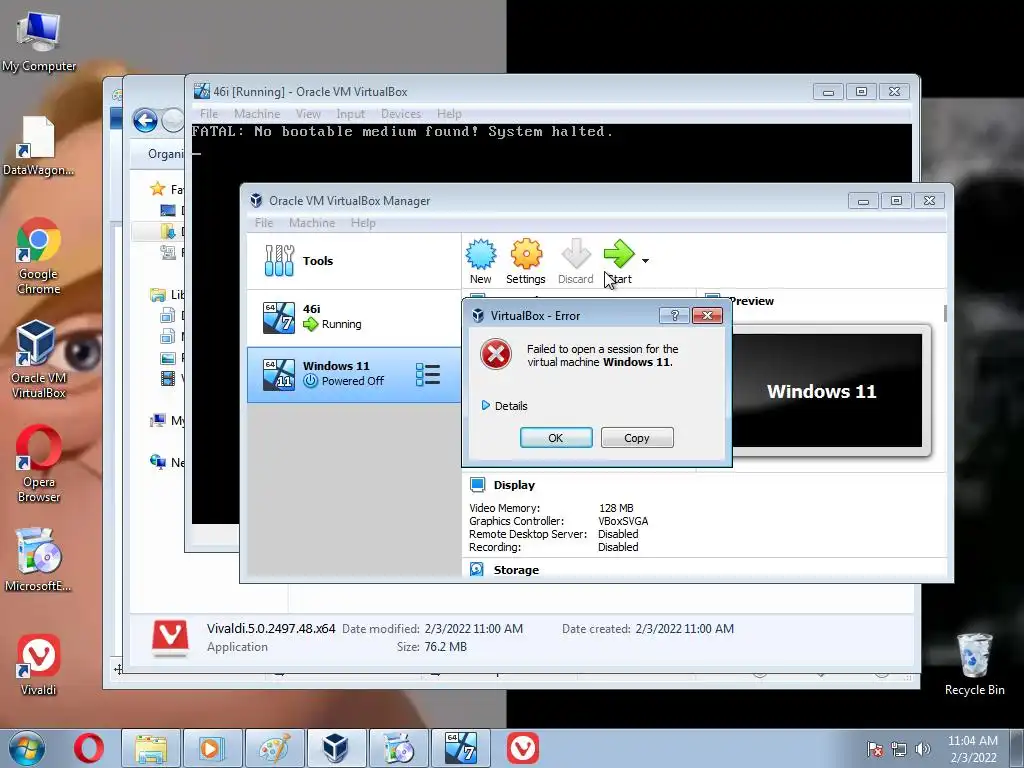1024x768 pixels.
Task: Click the Paint taskbar icon
Action: point(274,748)
